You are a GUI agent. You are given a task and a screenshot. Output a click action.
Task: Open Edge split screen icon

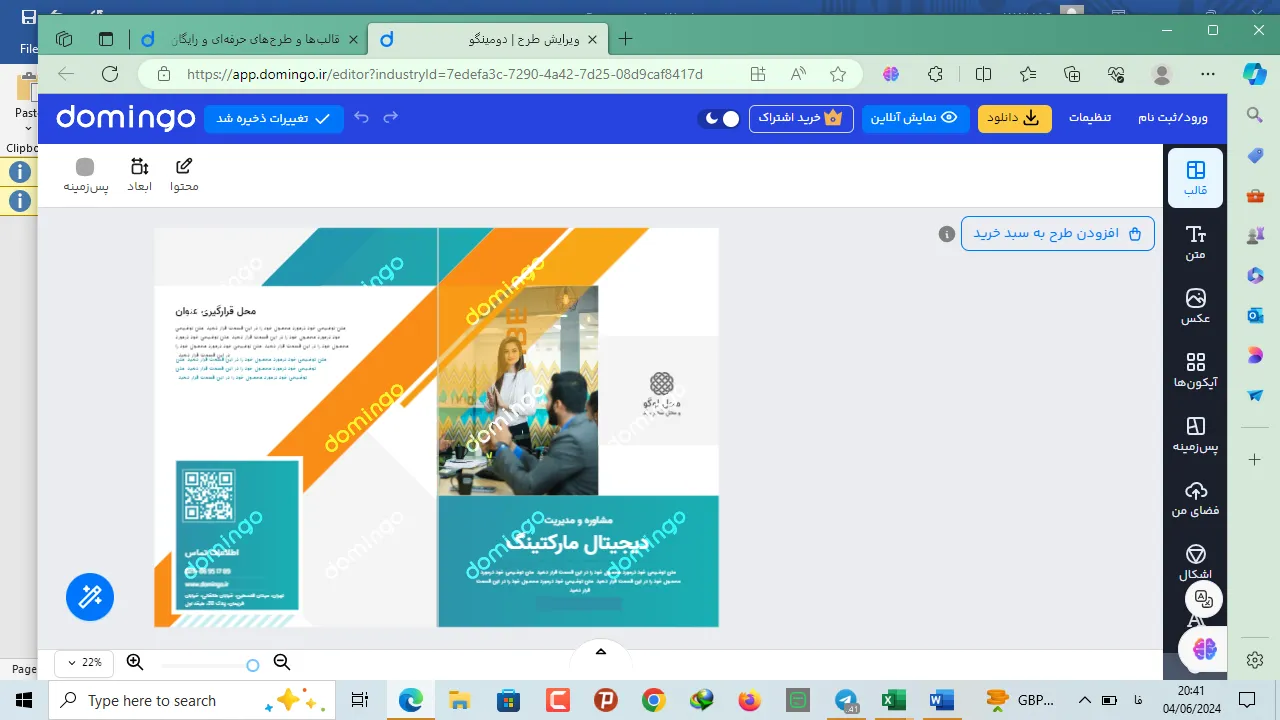tap(983, 74)
